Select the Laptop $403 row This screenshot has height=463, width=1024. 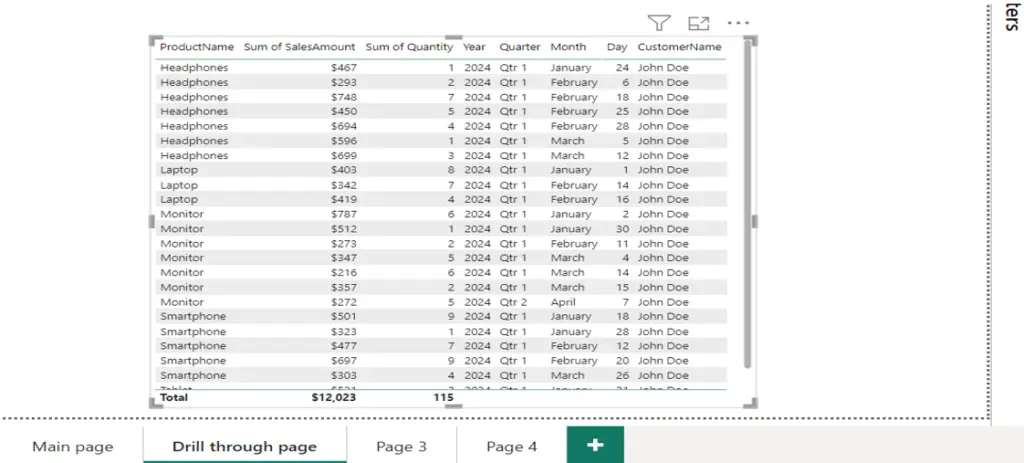(441, 170)
